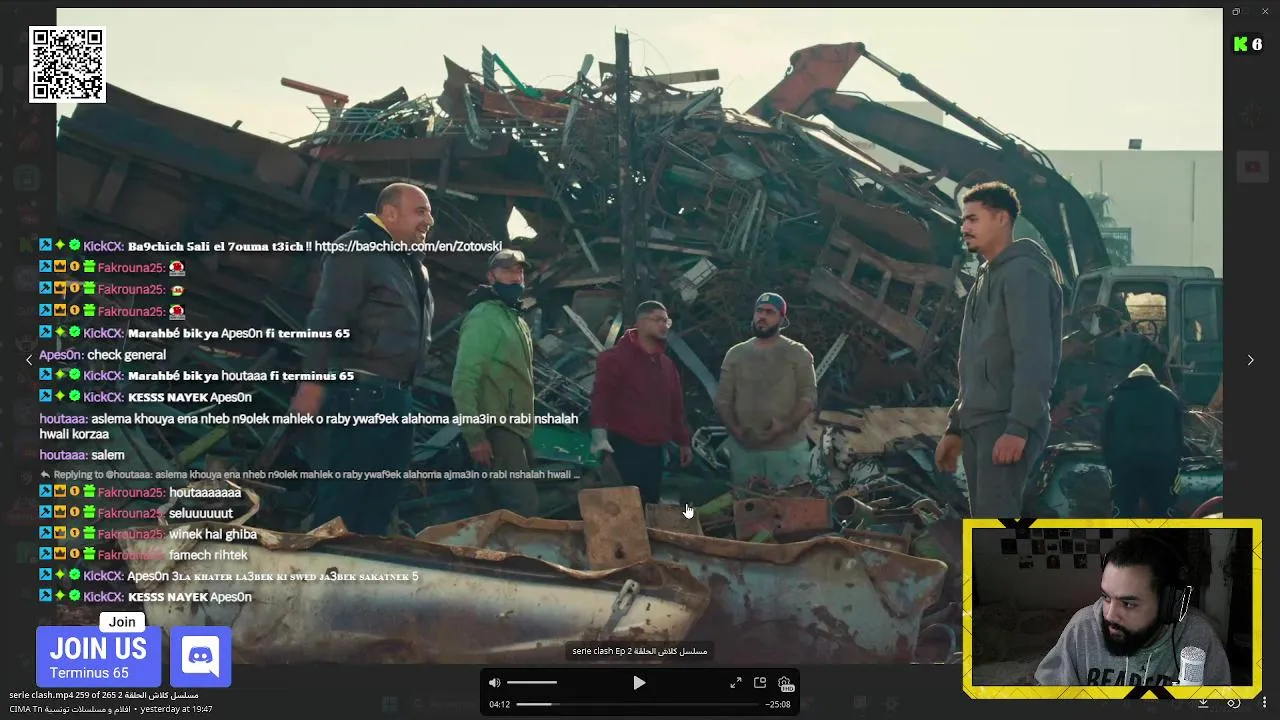Click chat message 'houtaaa: salem'

pyautogui.click(x=82, y=455)
